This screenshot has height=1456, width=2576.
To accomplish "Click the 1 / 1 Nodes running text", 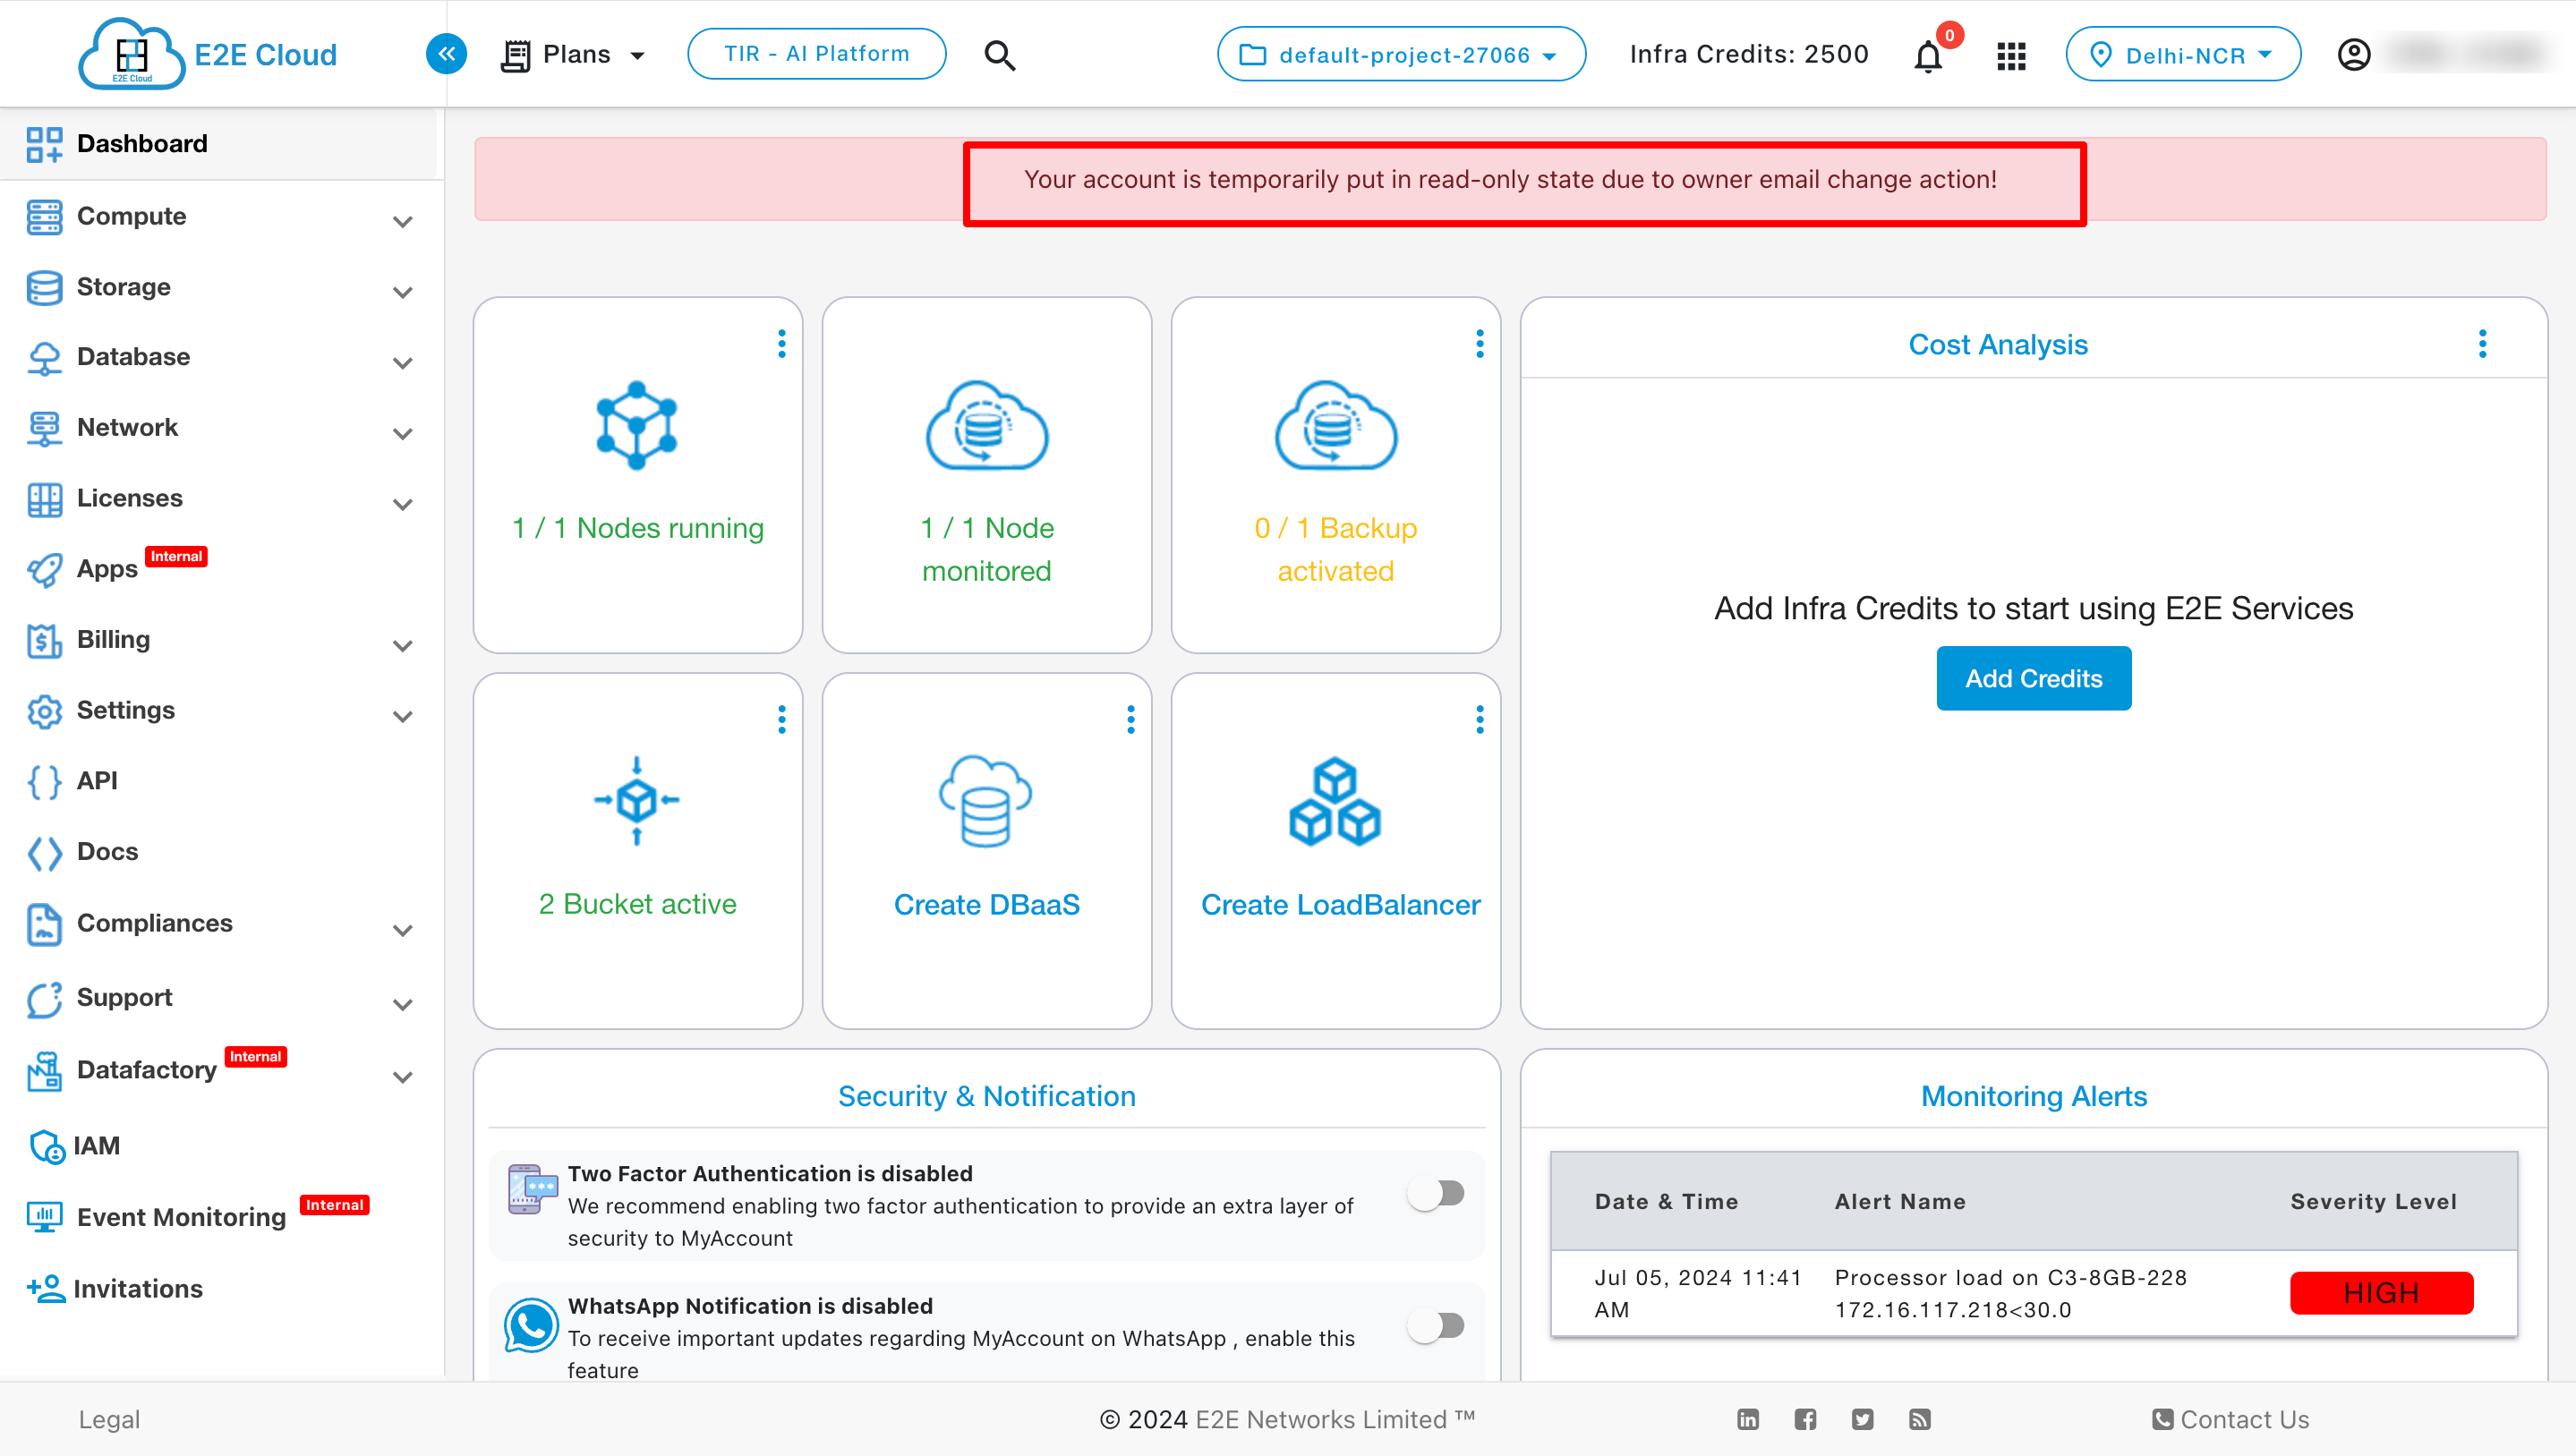I will click(637, 528).
